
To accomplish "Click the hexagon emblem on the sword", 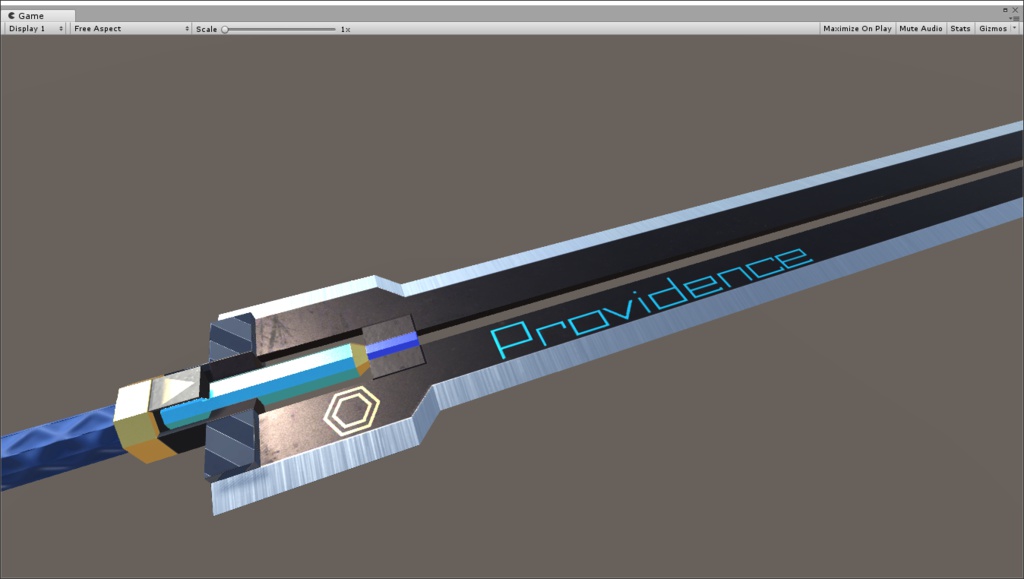I will (351, 411).
